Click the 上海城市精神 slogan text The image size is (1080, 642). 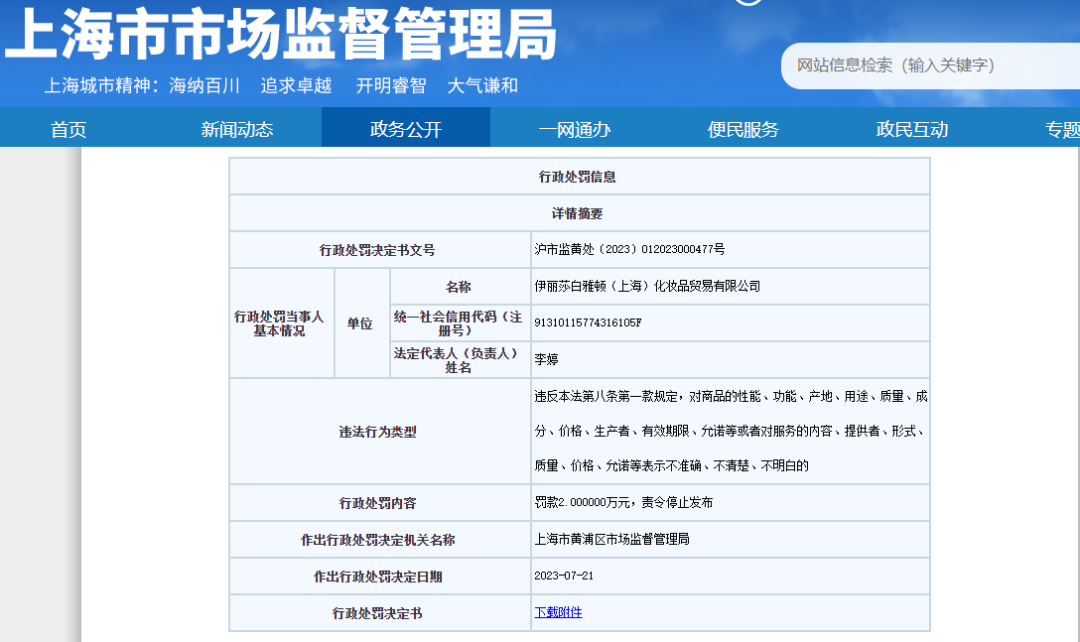[x=280, y=86]
